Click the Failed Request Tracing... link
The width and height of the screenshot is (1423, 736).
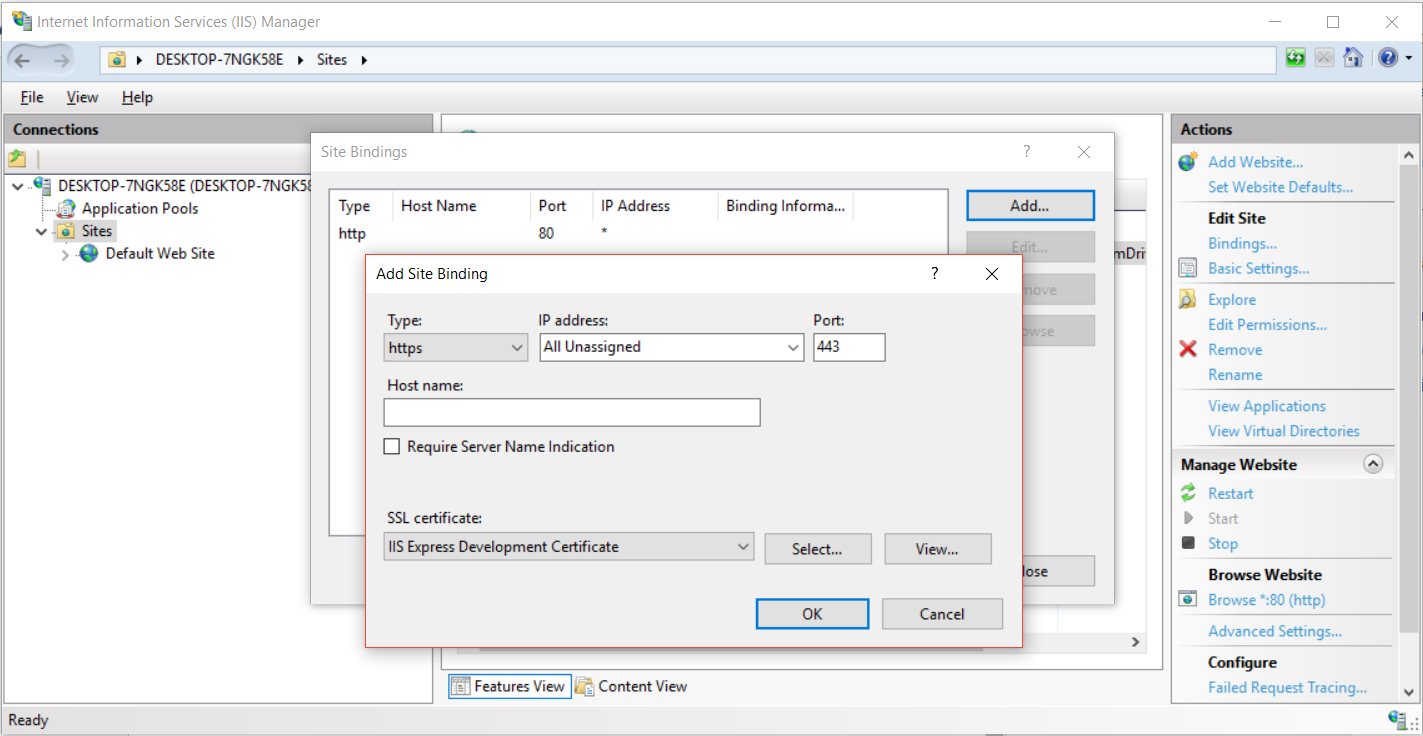[1287, 687]
